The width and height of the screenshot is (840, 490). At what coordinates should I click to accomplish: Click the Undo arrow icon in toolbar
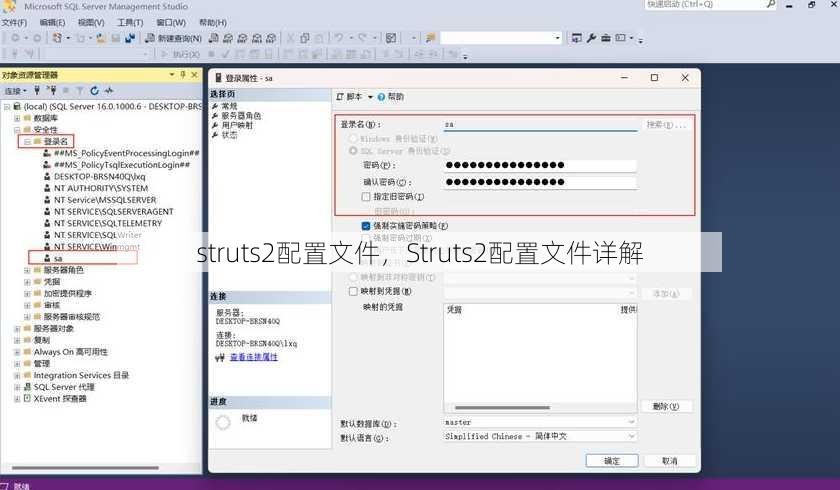point(339,38)
